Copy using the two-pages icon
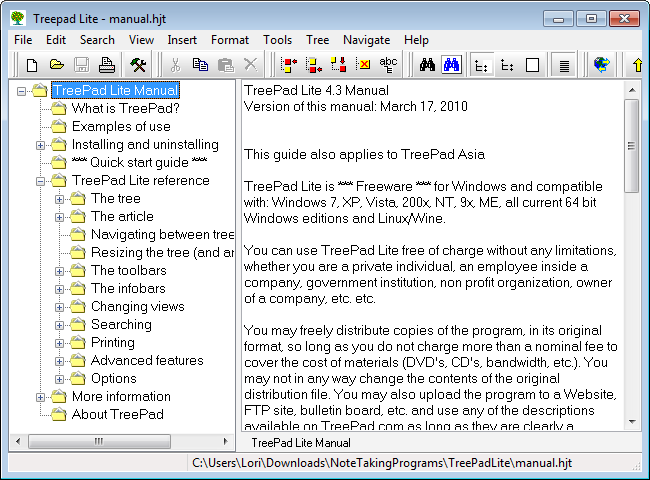The image size is (650, 480). click(201, 65)
